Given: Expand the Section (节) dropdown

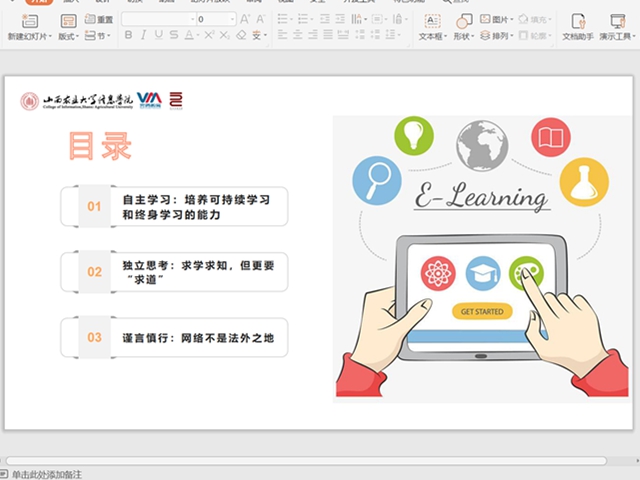Looking at the screenshot, I should [98, 36].
